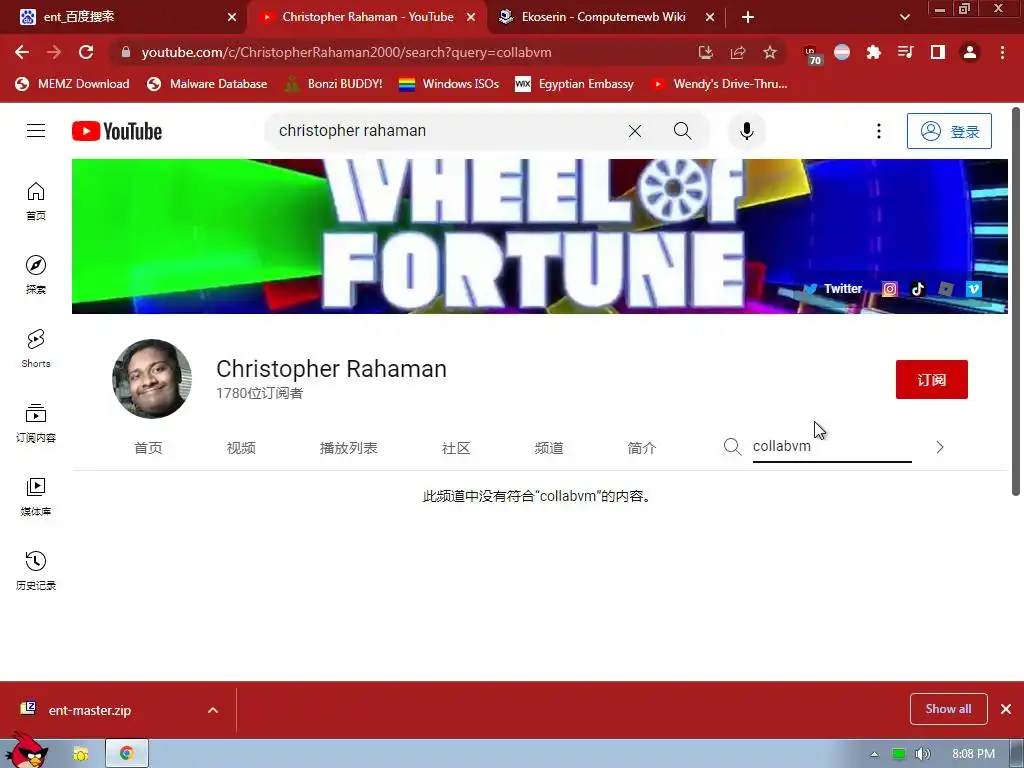1024x768 pixels.
Task: Start voice search with the microphone
Action: (x=746, y=131)
